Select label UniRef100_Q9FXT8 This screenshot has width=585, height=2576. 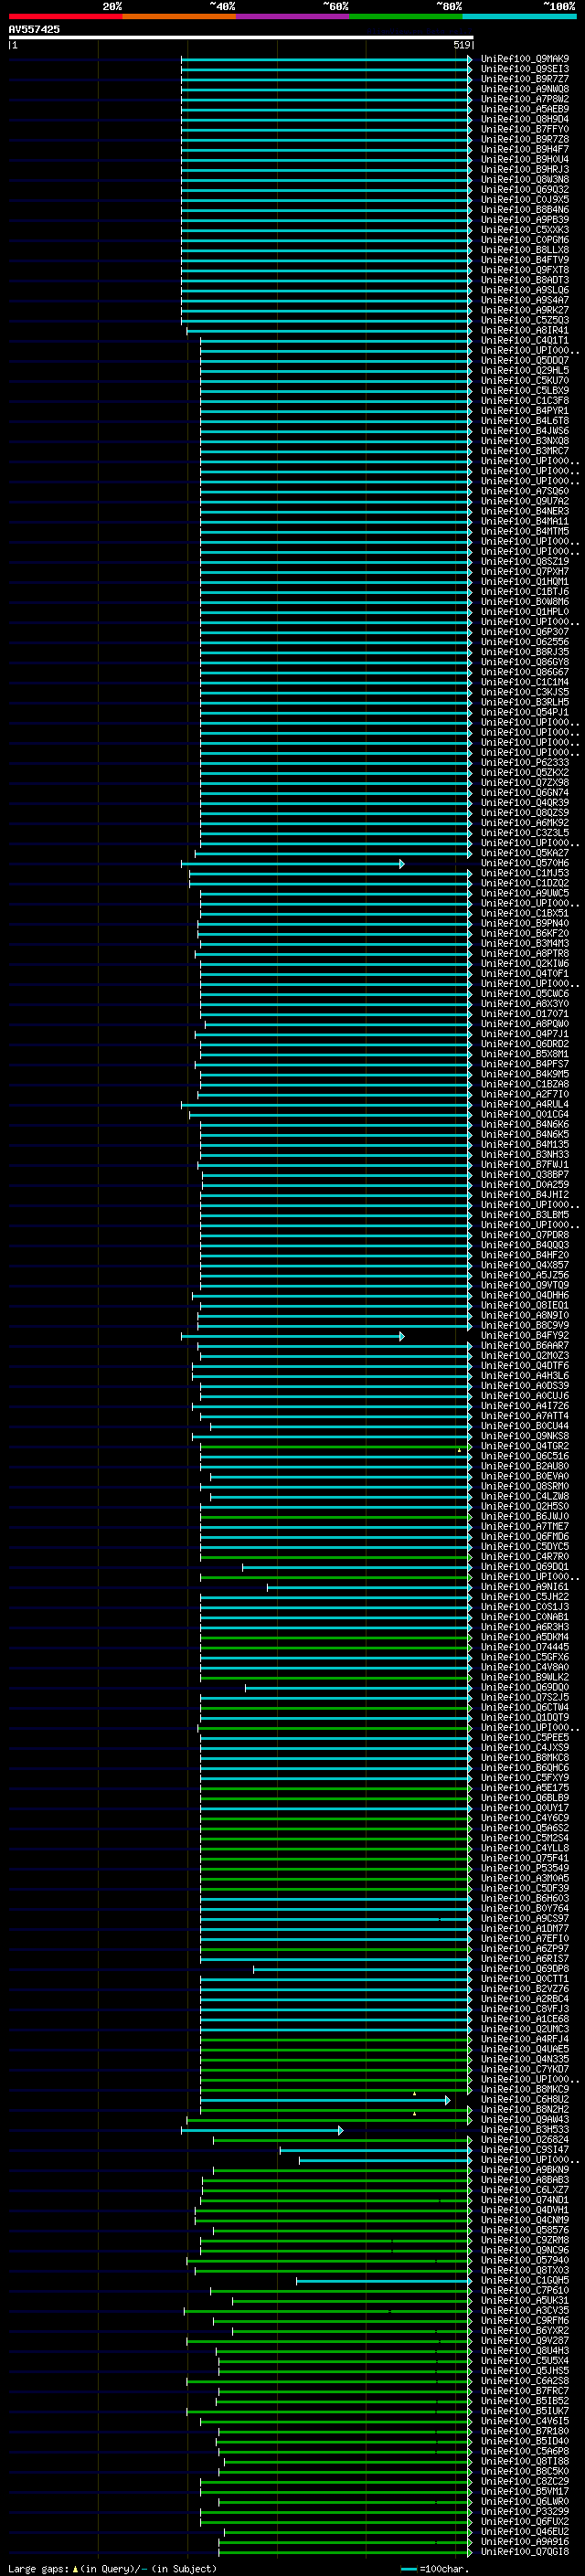point(524,270)
